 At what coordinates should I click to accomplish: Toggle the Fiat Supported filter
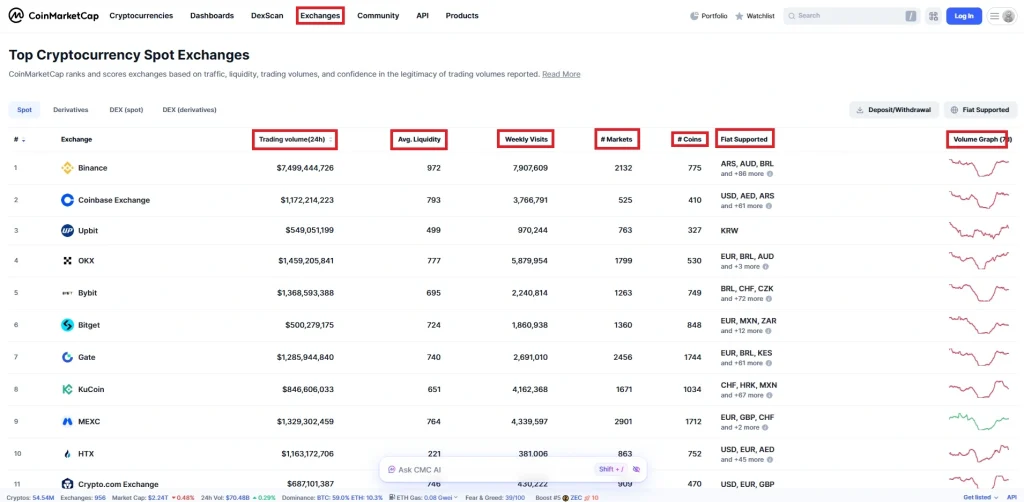pos(980,110)
